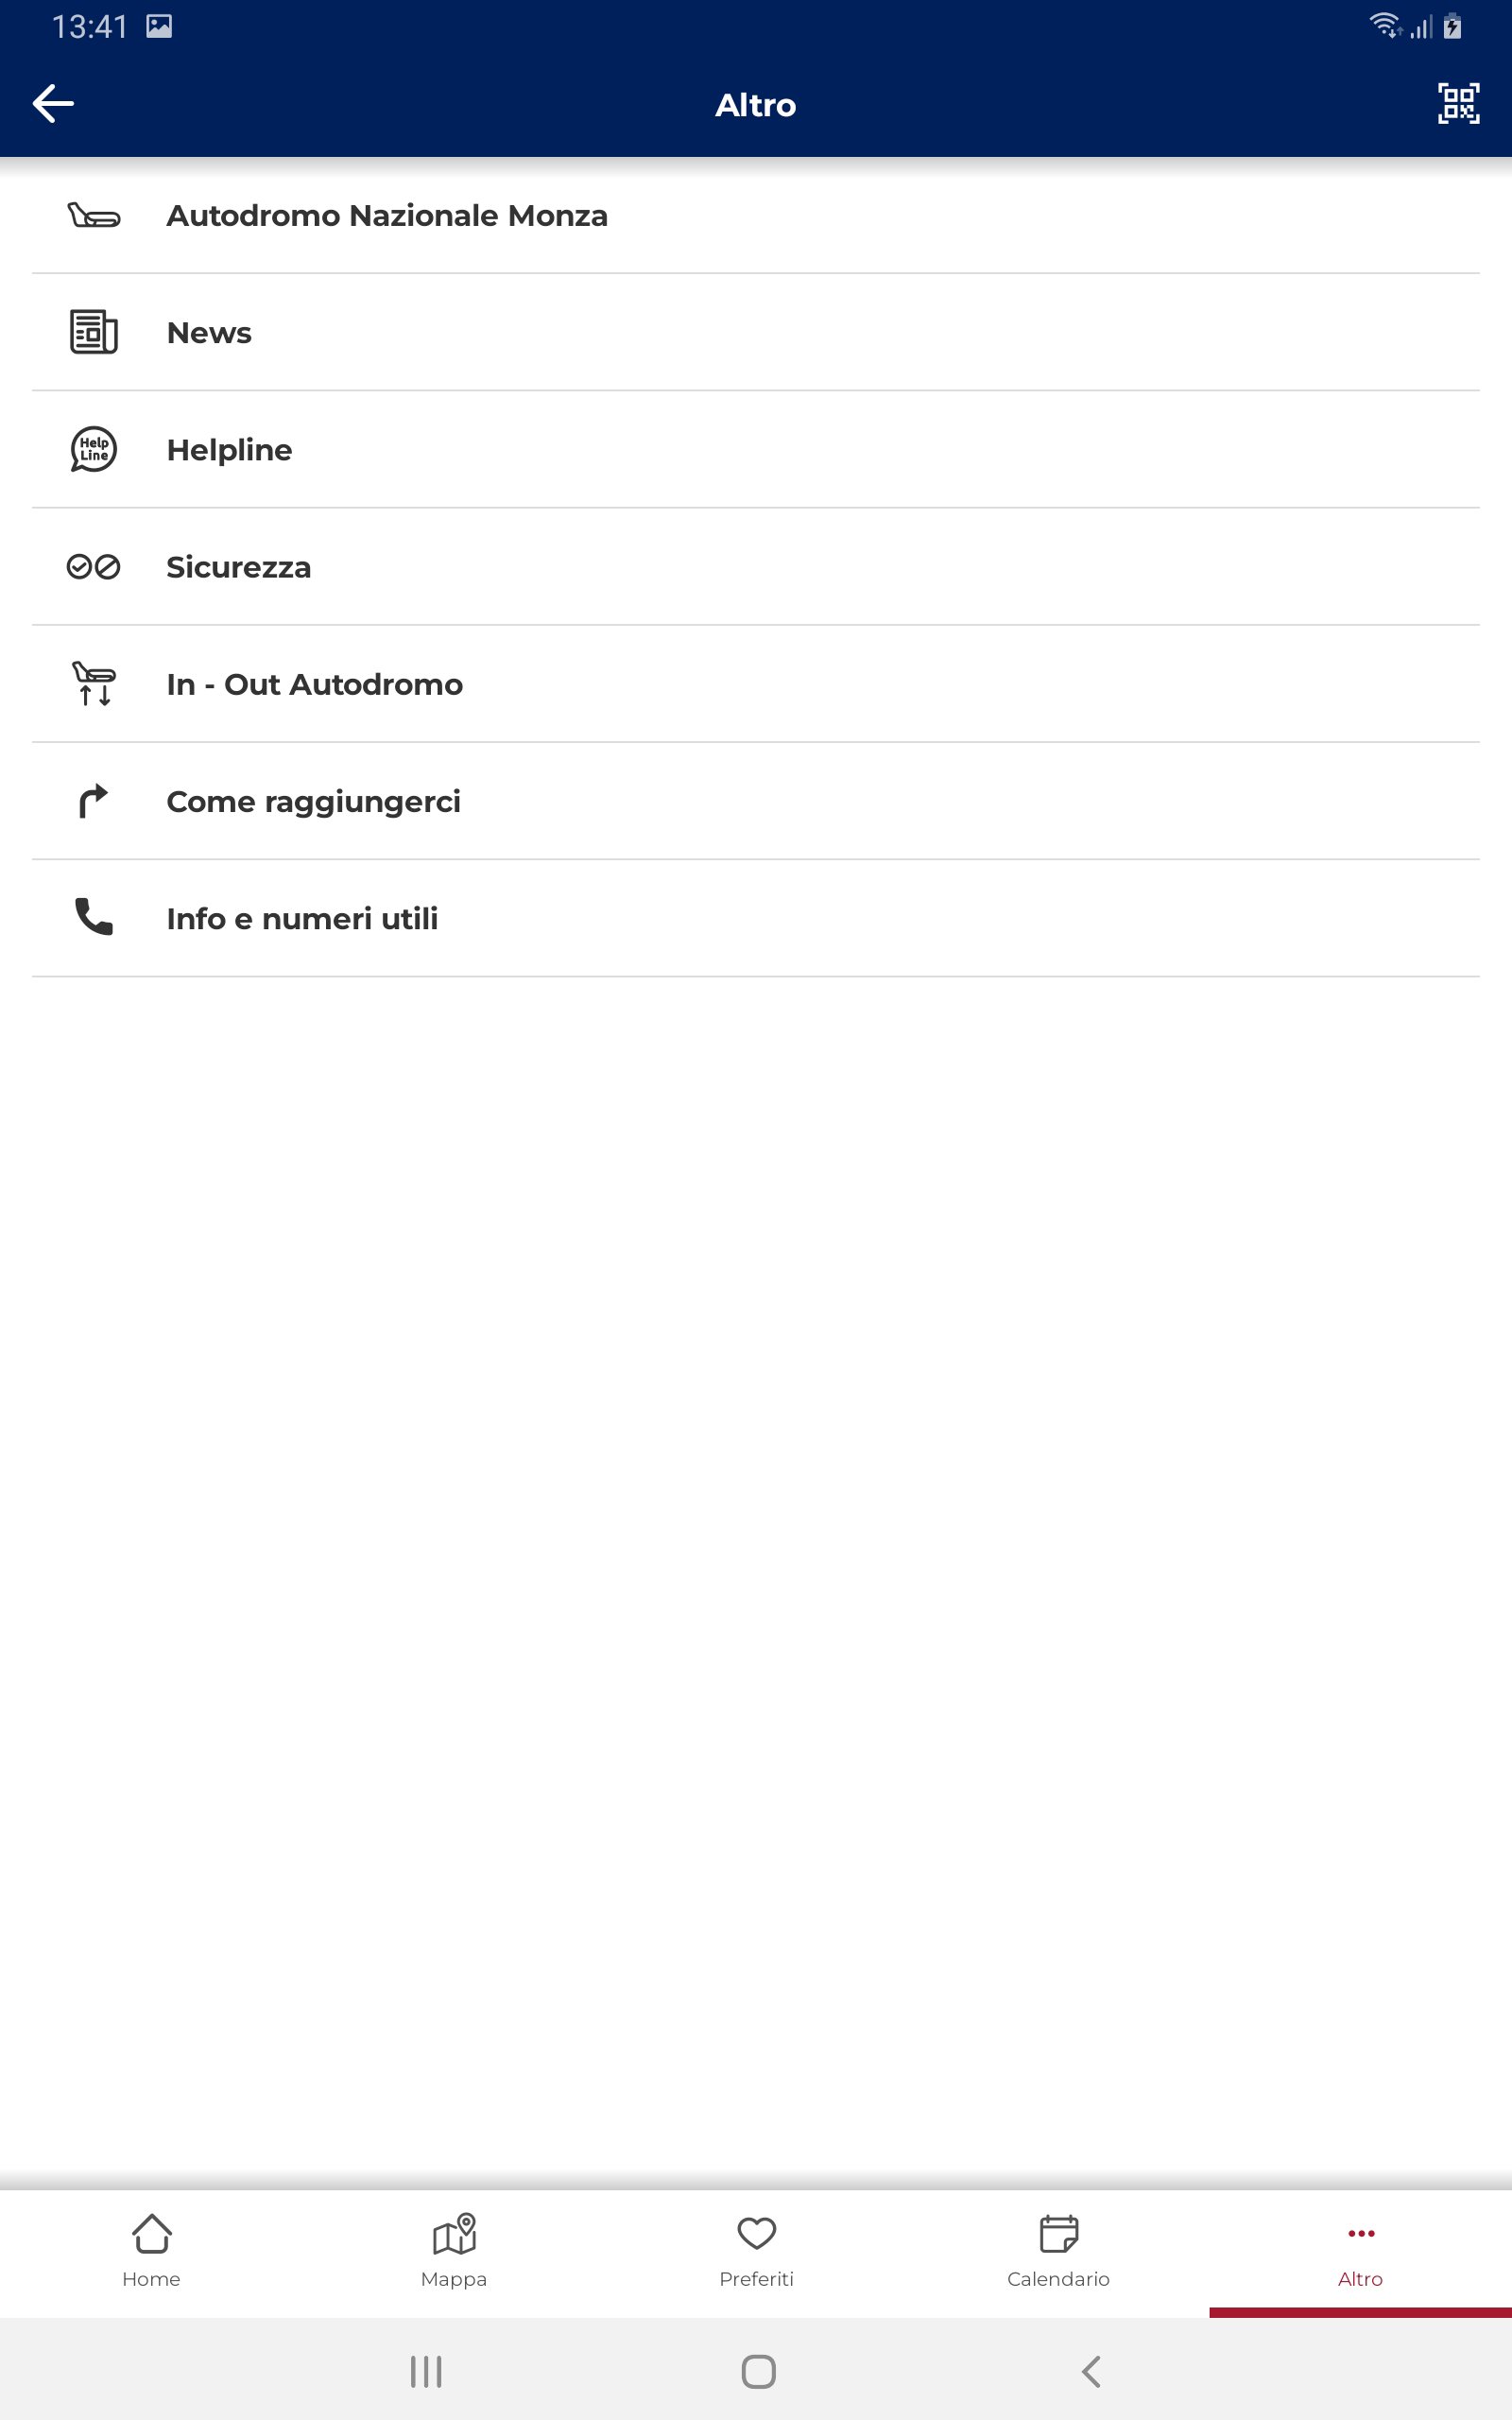Tap the phone handset icon
This screenshot has width=1512, height=2420.
tap(94, 917)
